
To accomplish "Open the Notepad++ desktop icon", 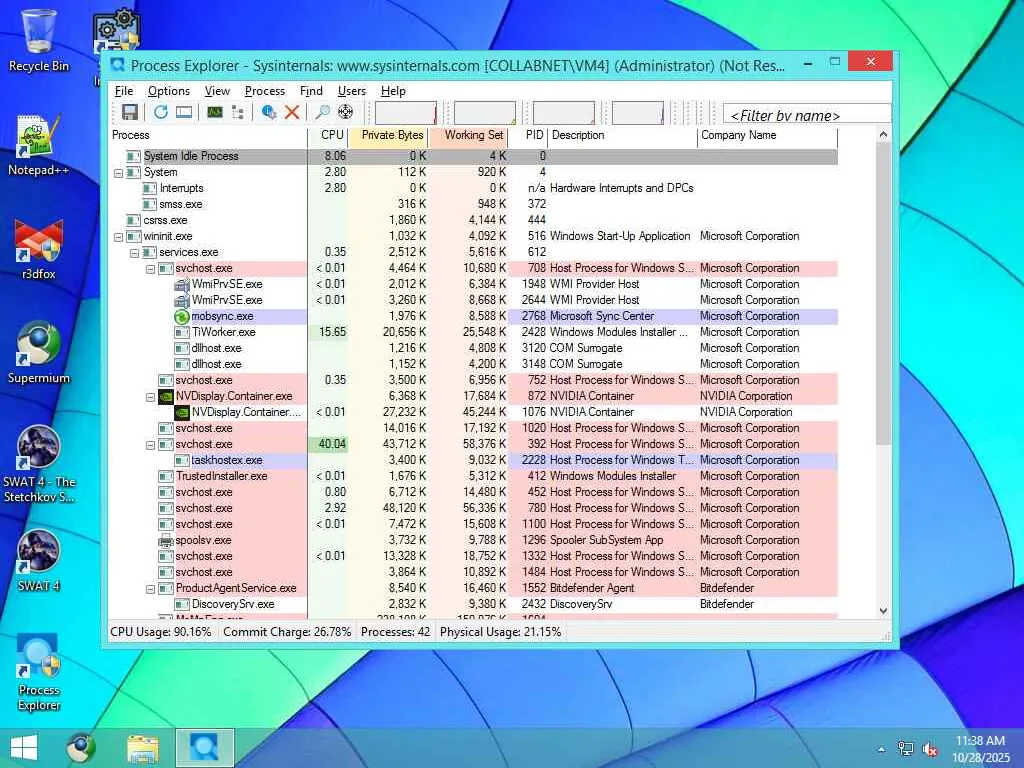I will click(39, 145).
